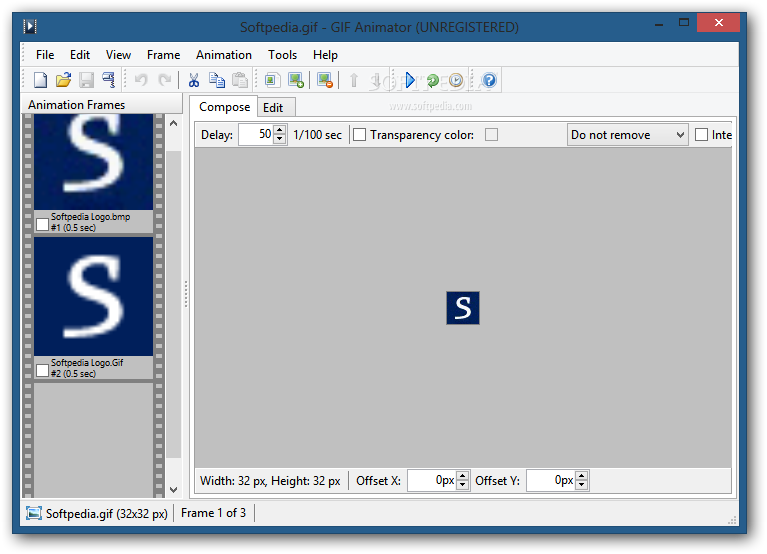Screen dimensions: 767x554
Task: Open the Edit menu
Action: pos(80,55)
